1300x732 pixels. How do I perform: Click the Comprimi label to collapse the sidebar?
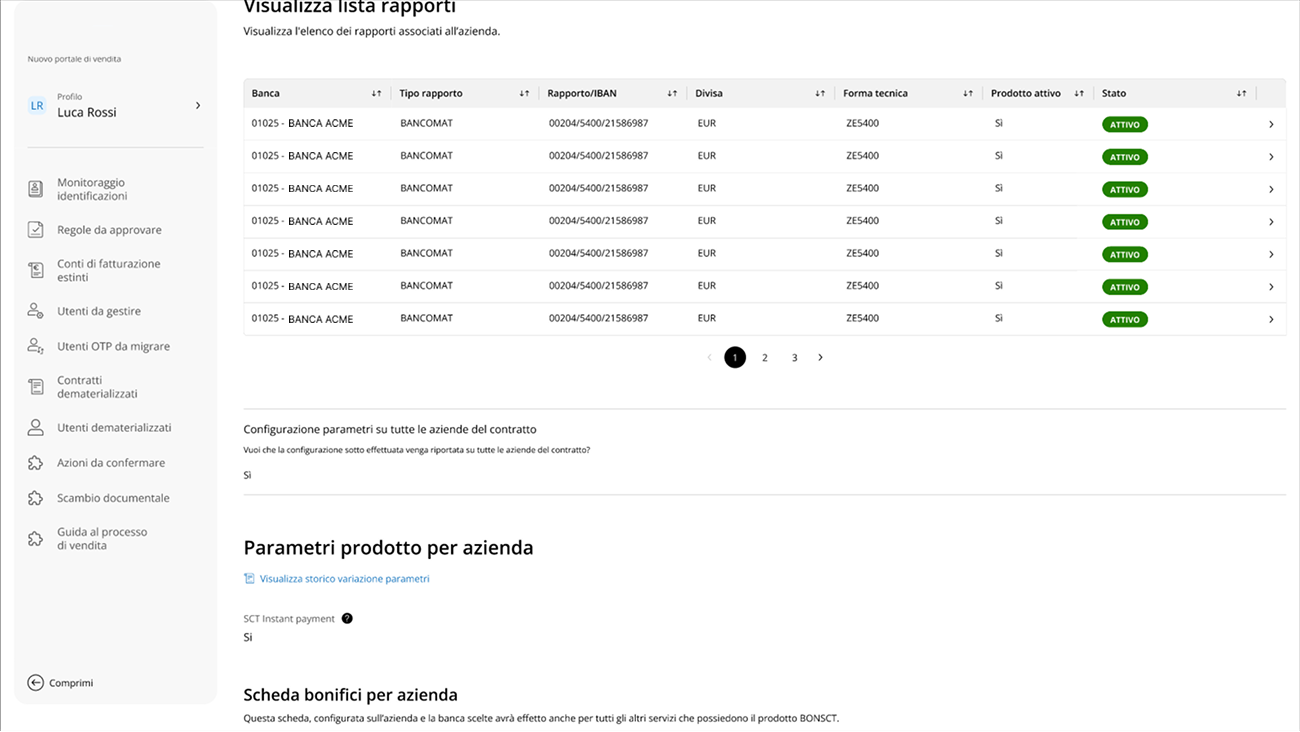[x=71, y=683]
